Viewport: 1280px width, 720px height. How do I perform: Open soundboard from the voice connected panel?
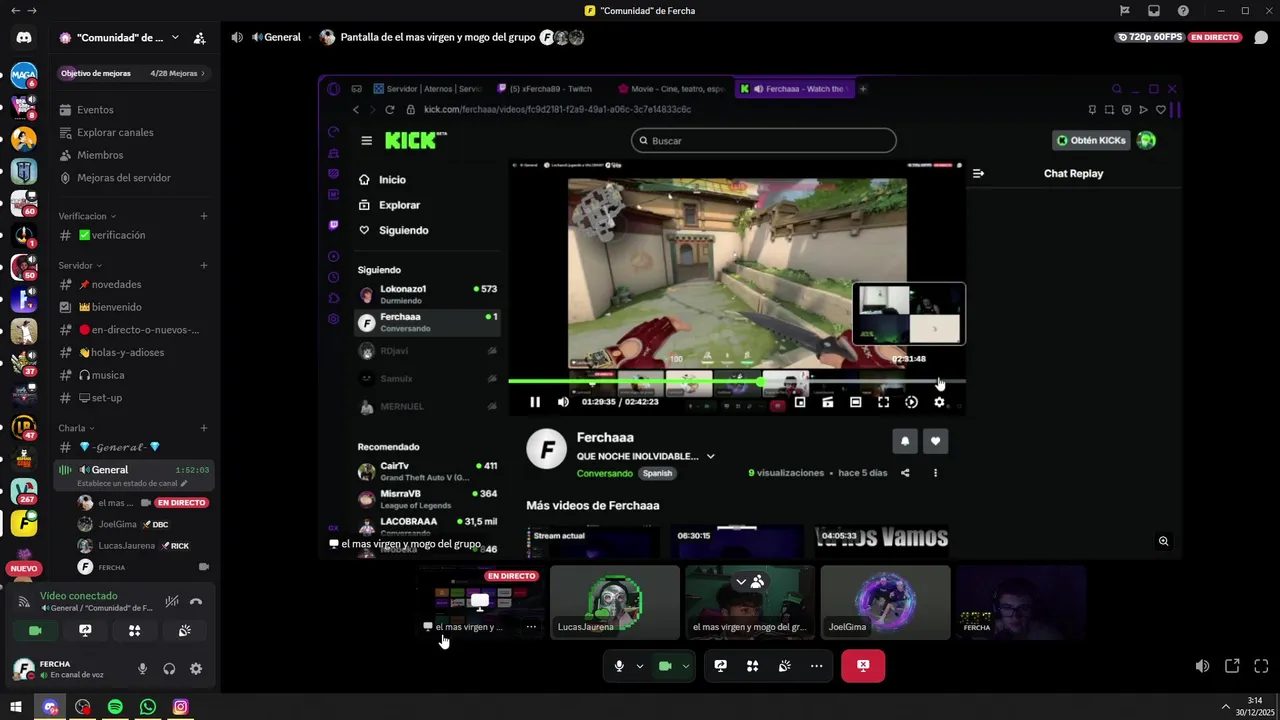click(x=184, y=631)
